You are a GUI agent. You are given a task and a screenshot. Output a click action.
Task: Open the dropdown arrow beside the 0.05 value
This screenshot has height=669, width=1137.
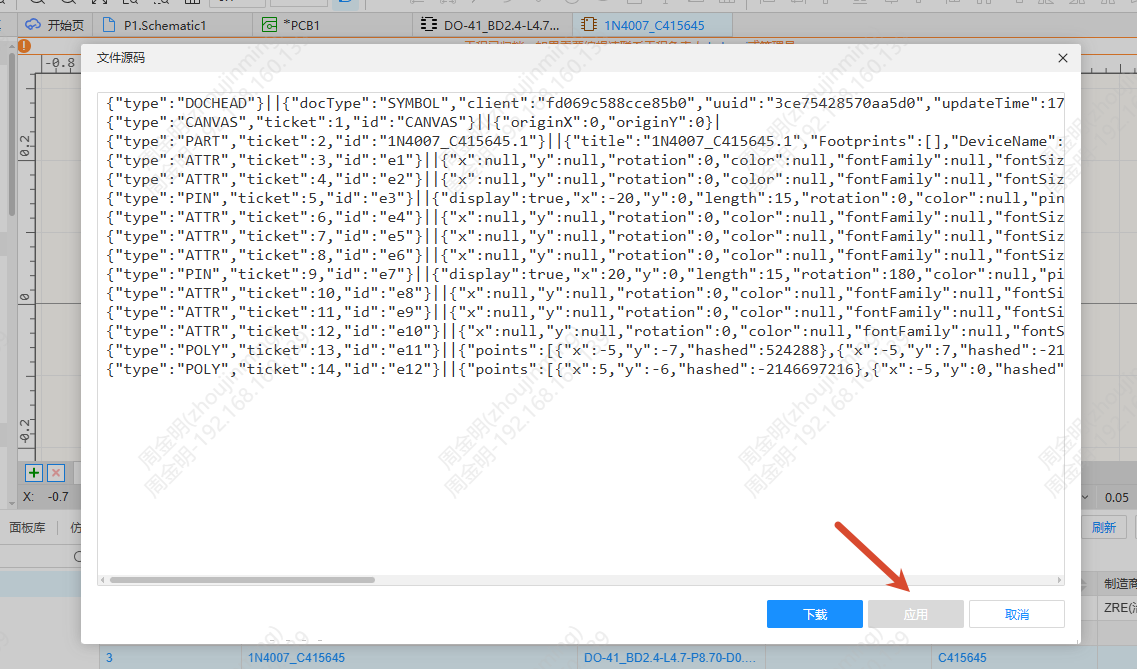point(1086,497)
